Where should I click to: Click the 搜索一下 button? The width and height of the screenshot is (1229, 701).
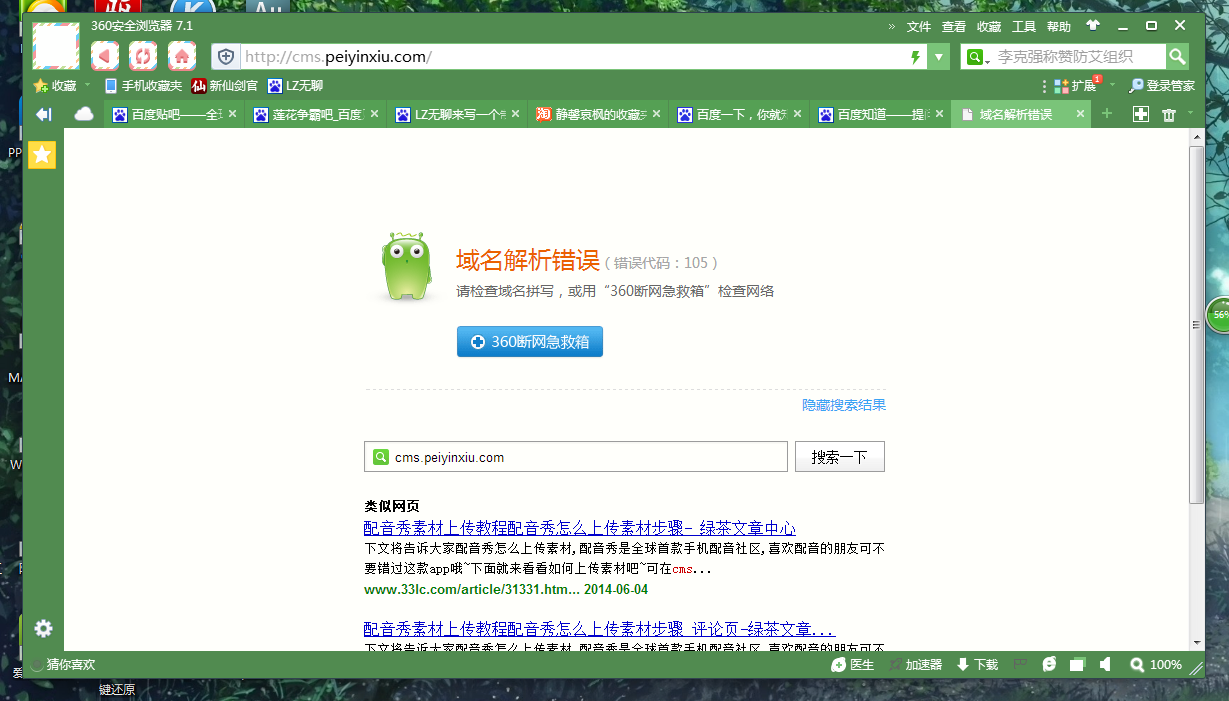point(840,457)
